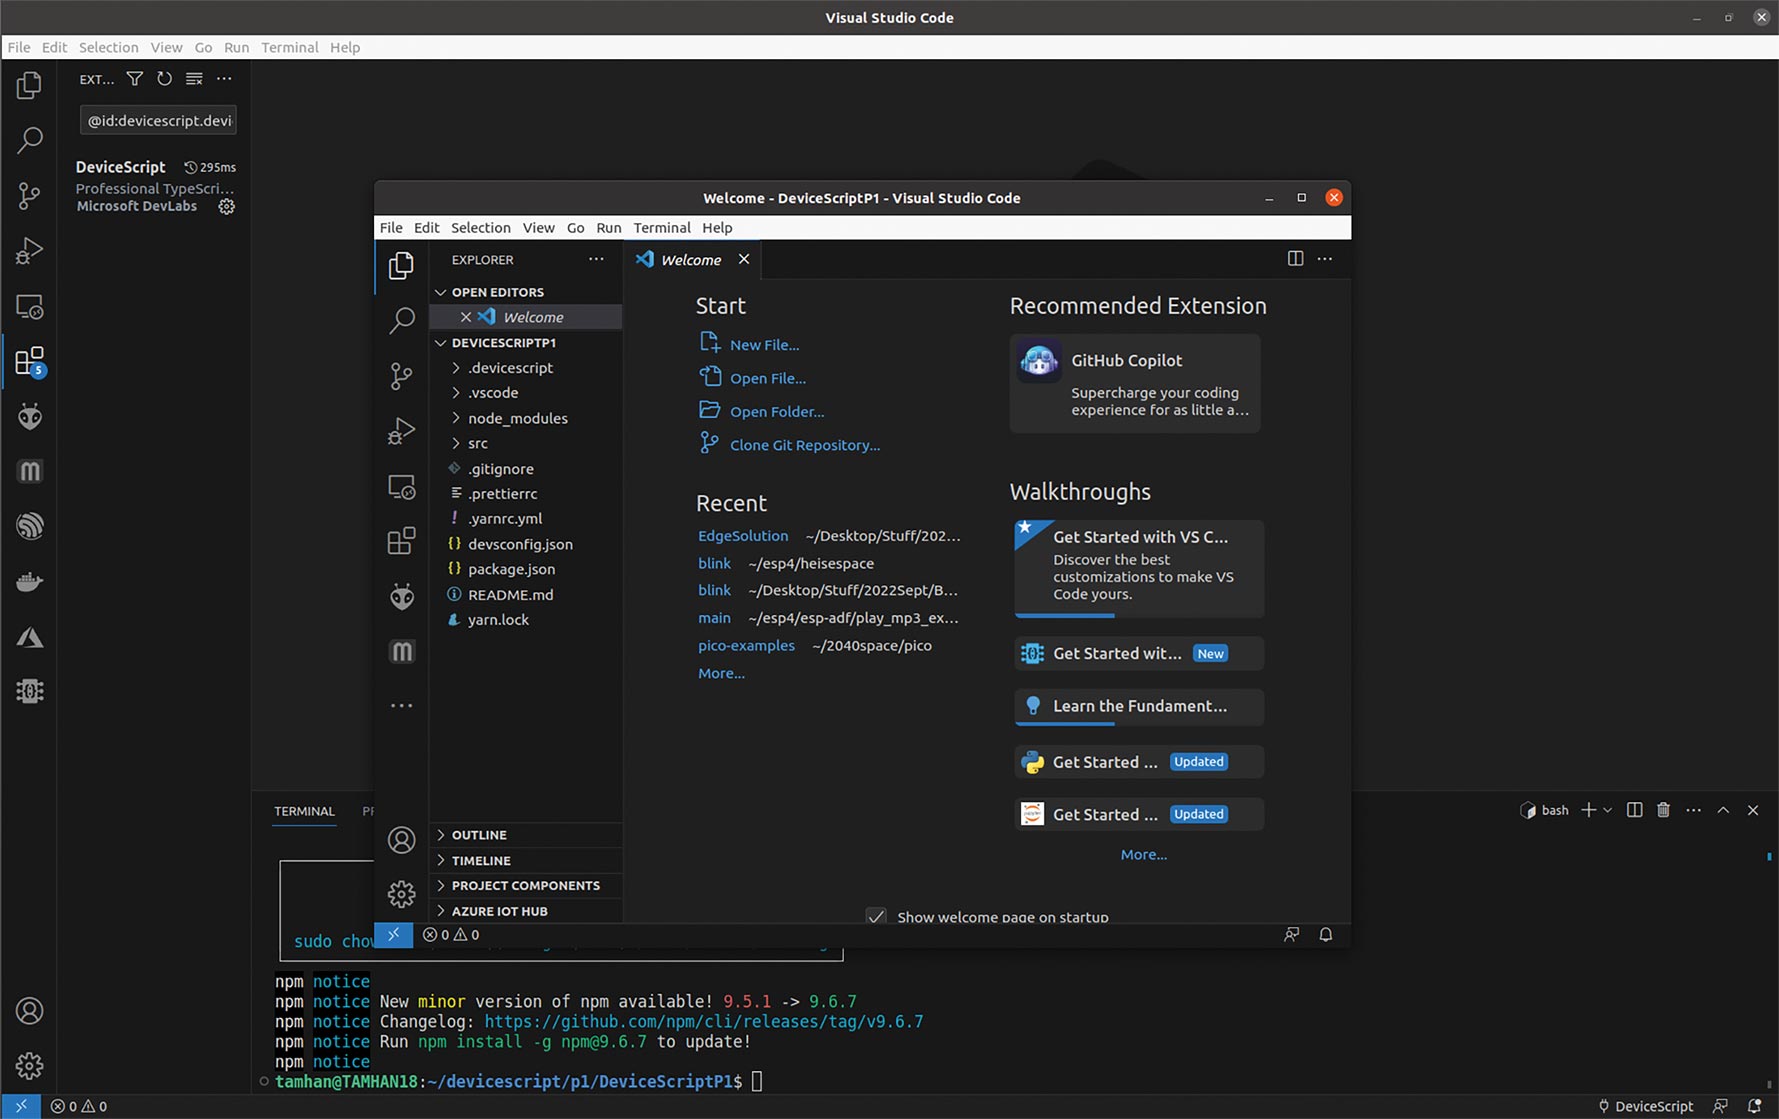The image size is (1779, 1119).
Task: Filter extensions with funnel icon
Action: pyautogui.click(x=135, y=79)
